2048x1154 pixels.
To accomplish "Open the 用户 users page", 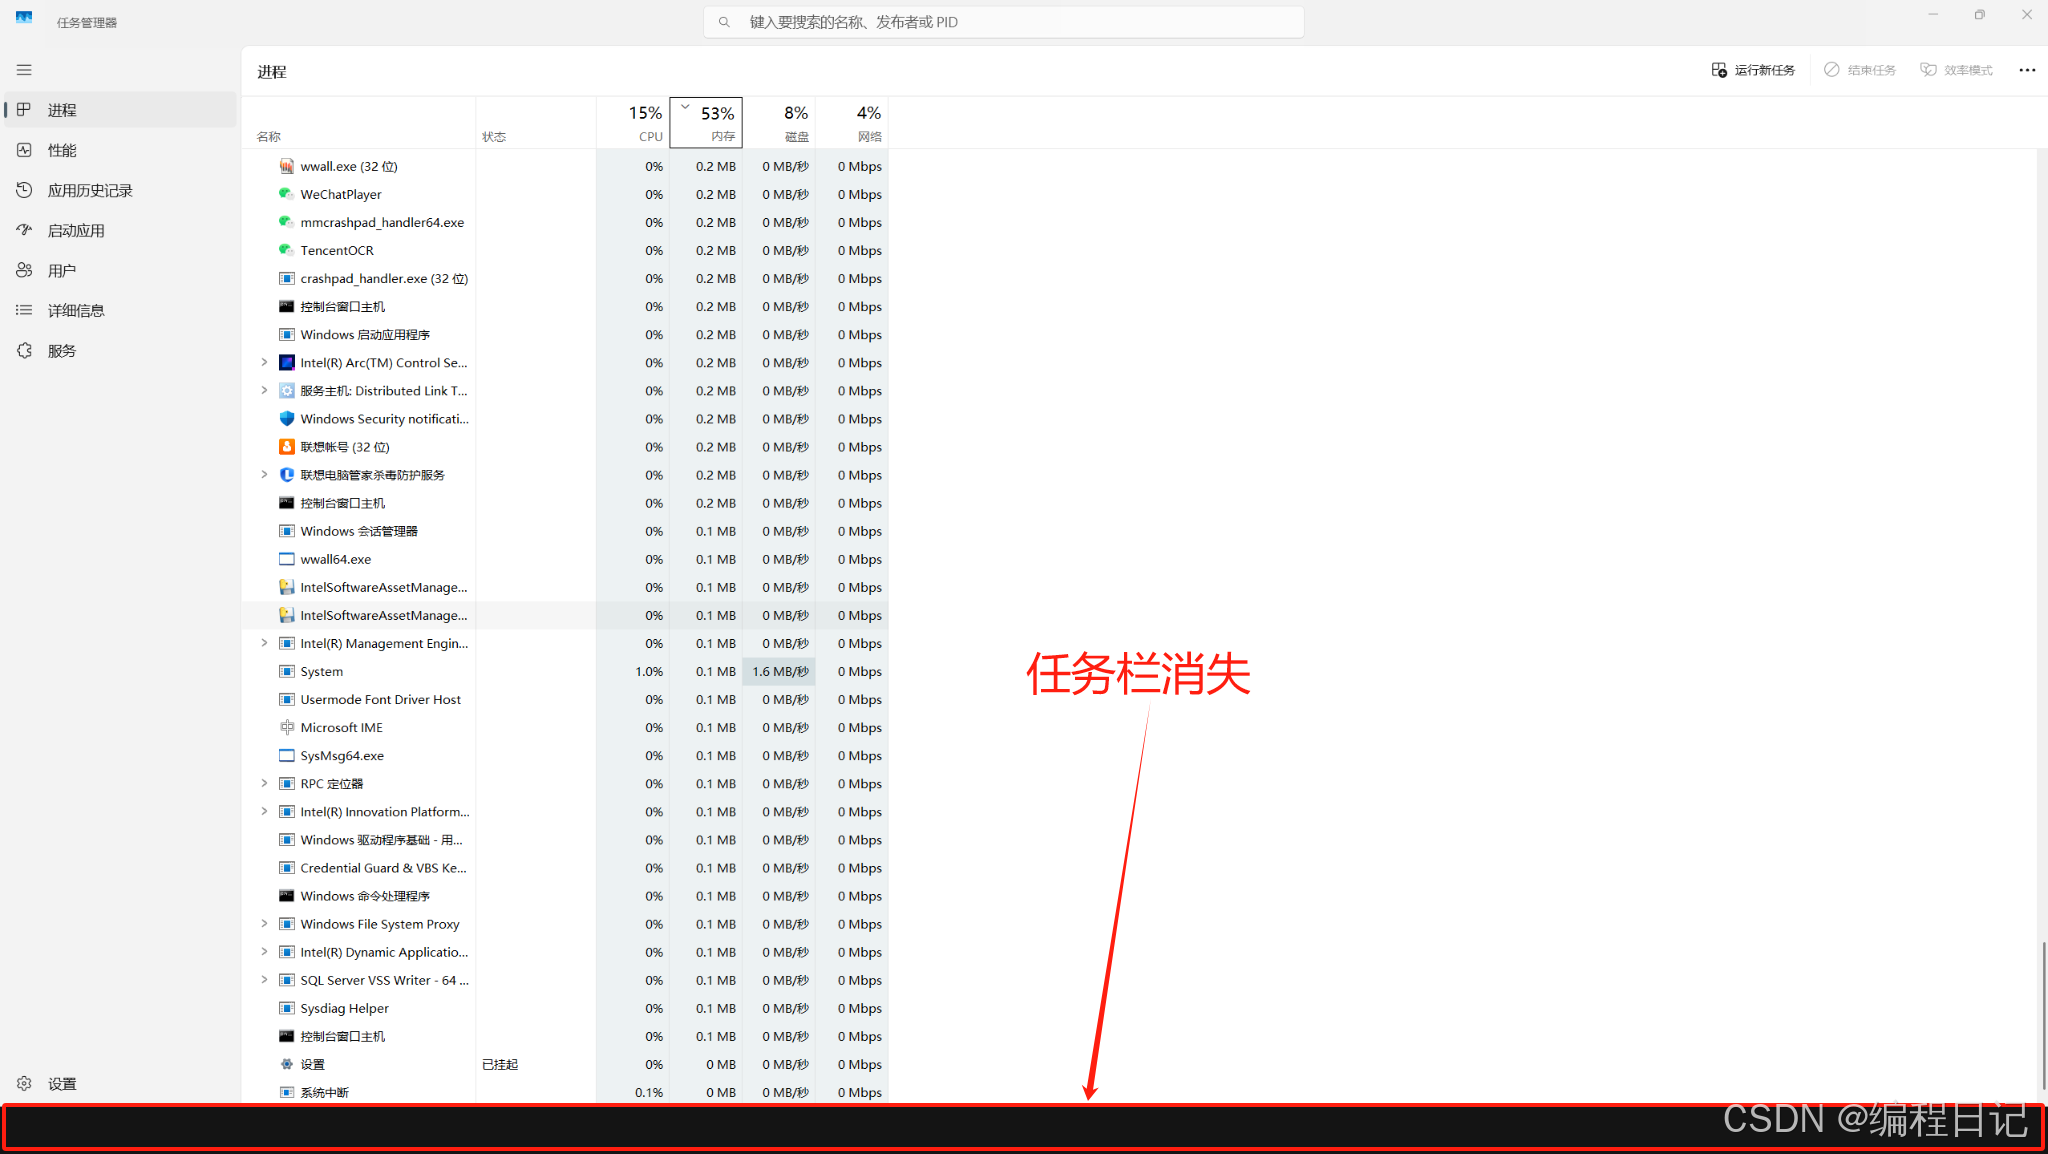I will click(x=61, y=270).
